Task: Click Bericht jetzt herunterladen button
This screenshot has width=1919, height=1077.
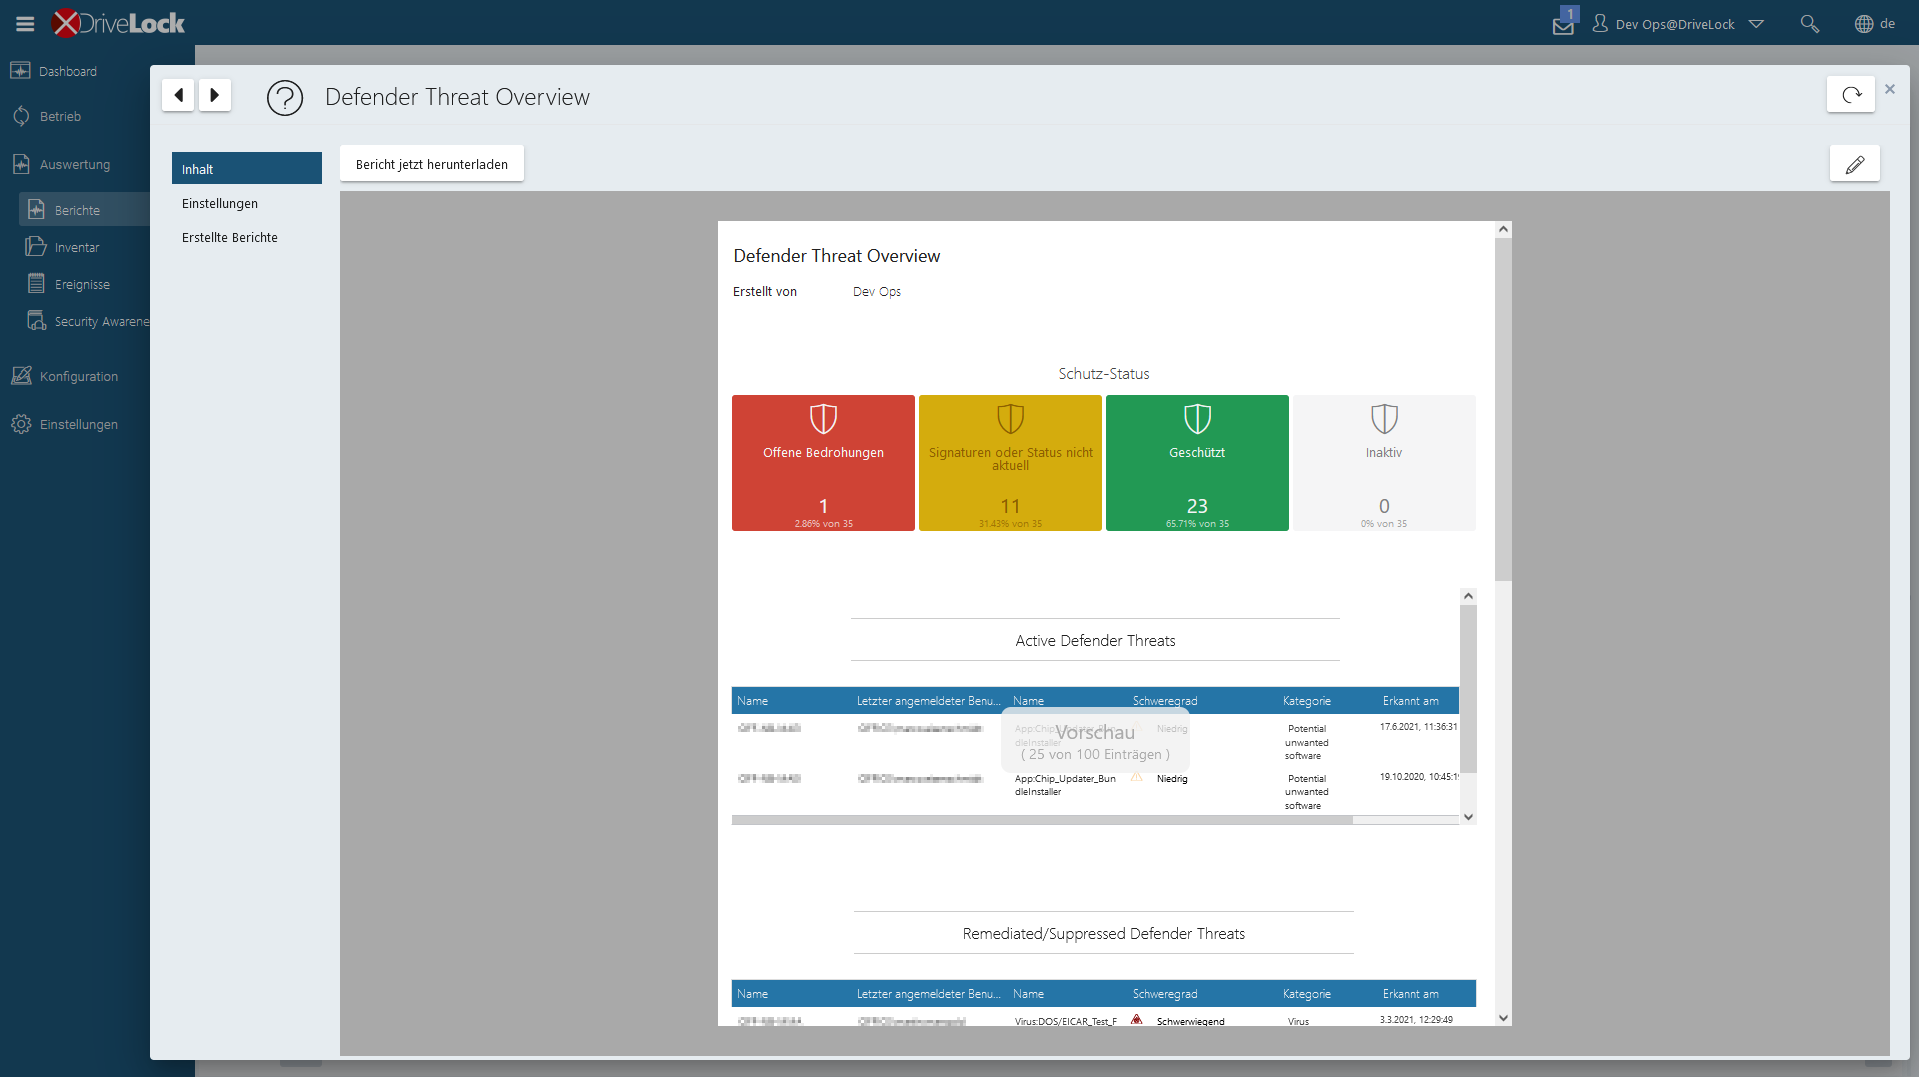Action: [432, 164]
